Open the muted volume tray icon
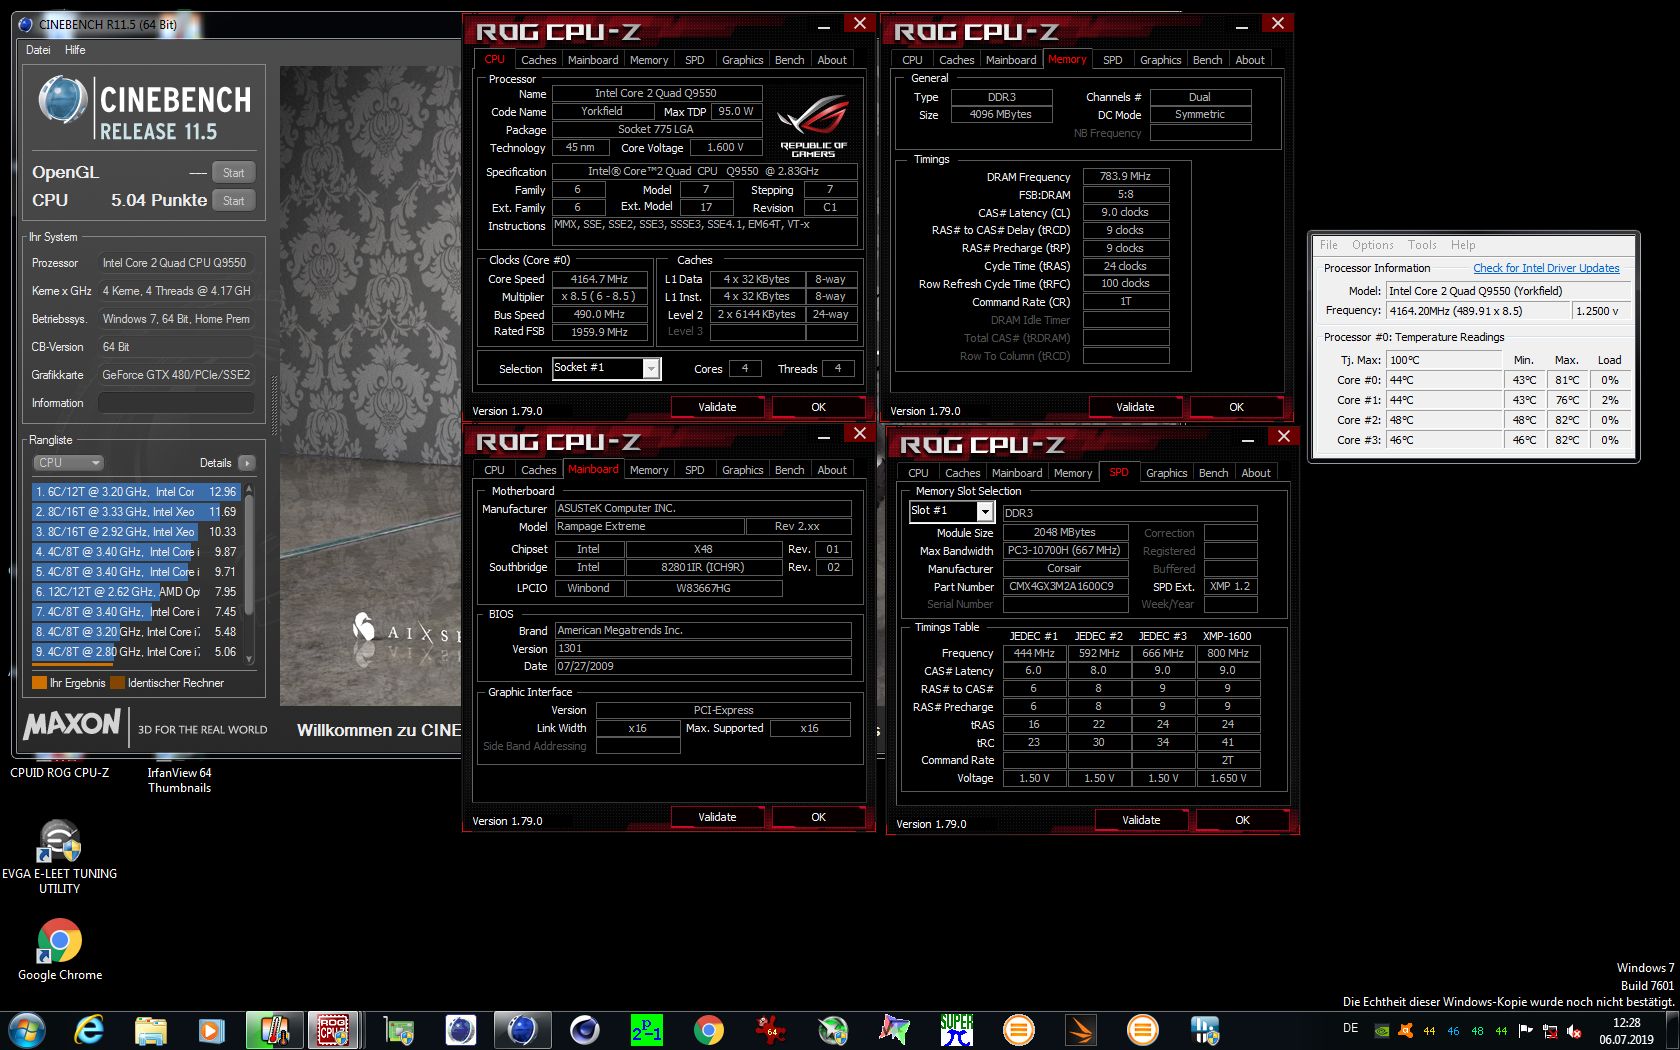Image resolution: width=1680 pixels, height=1050 pixels. click(x=1574, y=1031)
